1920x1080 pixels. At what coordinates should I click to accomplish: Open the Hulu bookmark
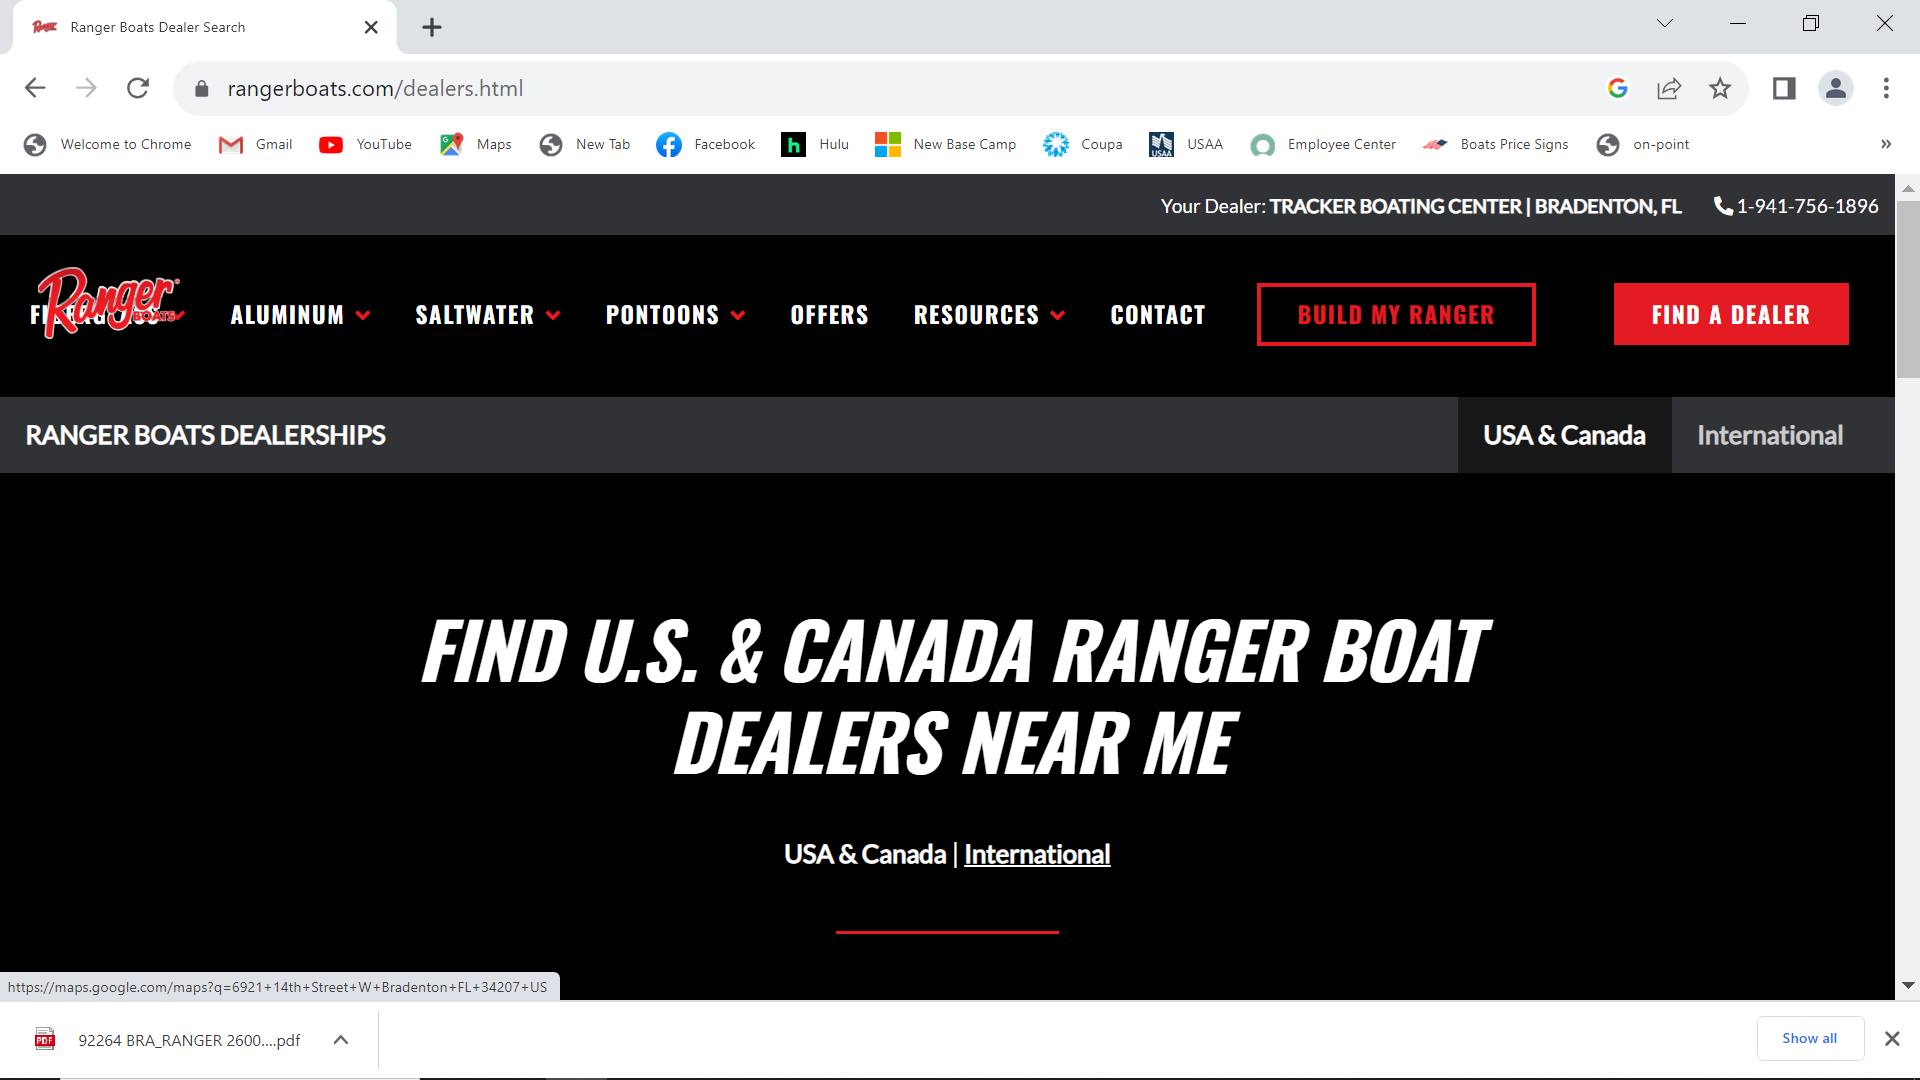coord(815,144)
